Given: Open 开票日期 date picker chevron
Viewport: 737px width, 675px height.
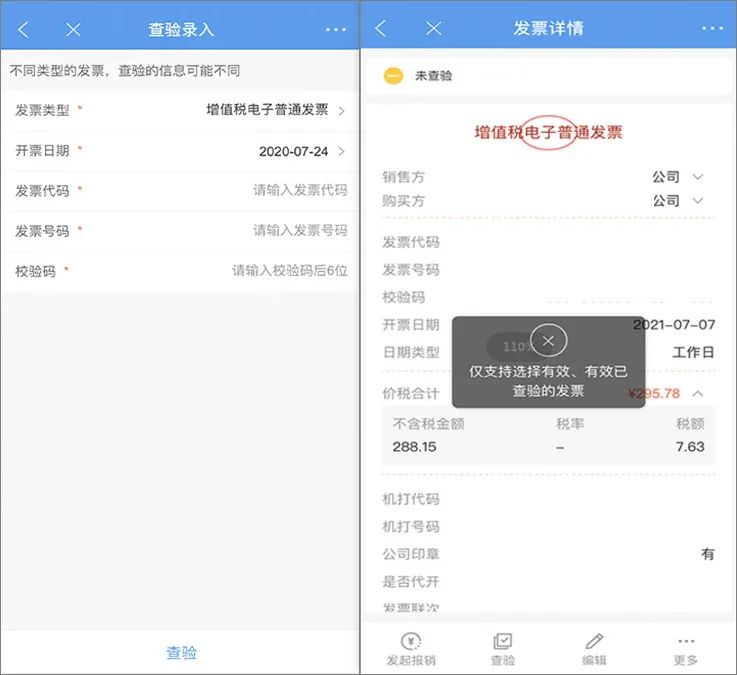Looking at the screenshot, I should pos(342,151).
